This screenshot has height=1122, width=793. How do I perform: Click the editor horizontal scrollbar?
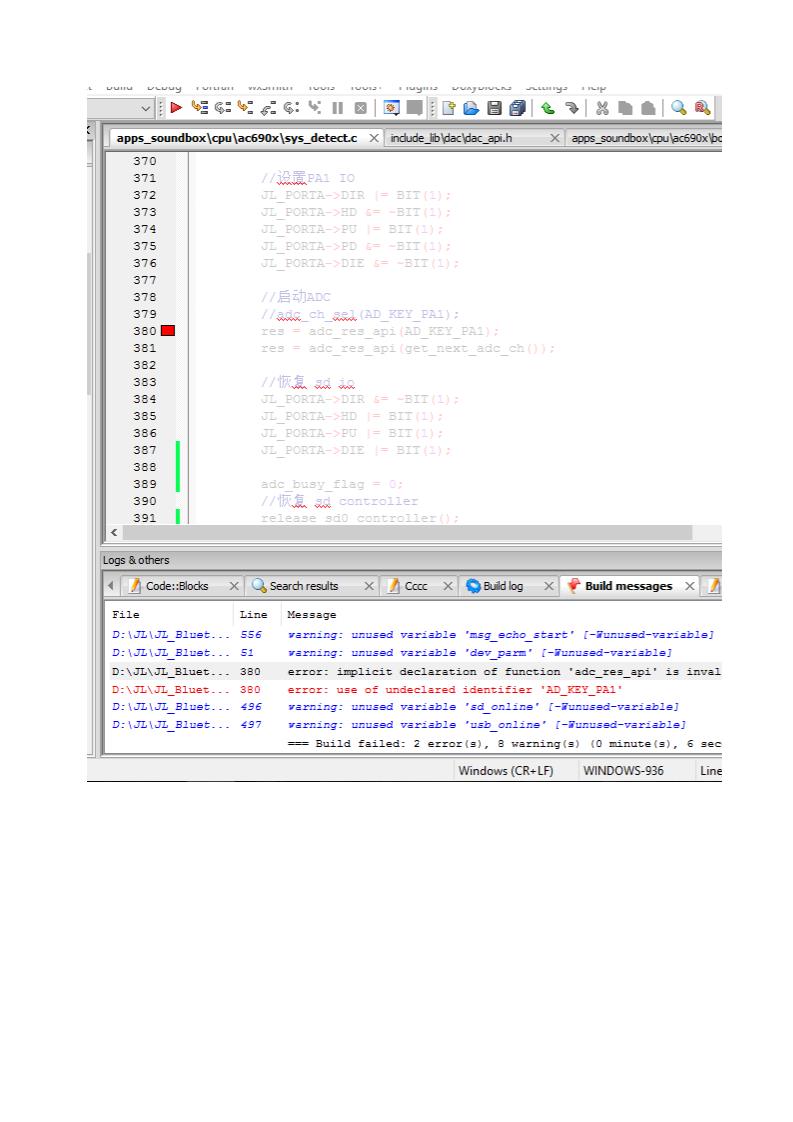click(x=400, y=532)
